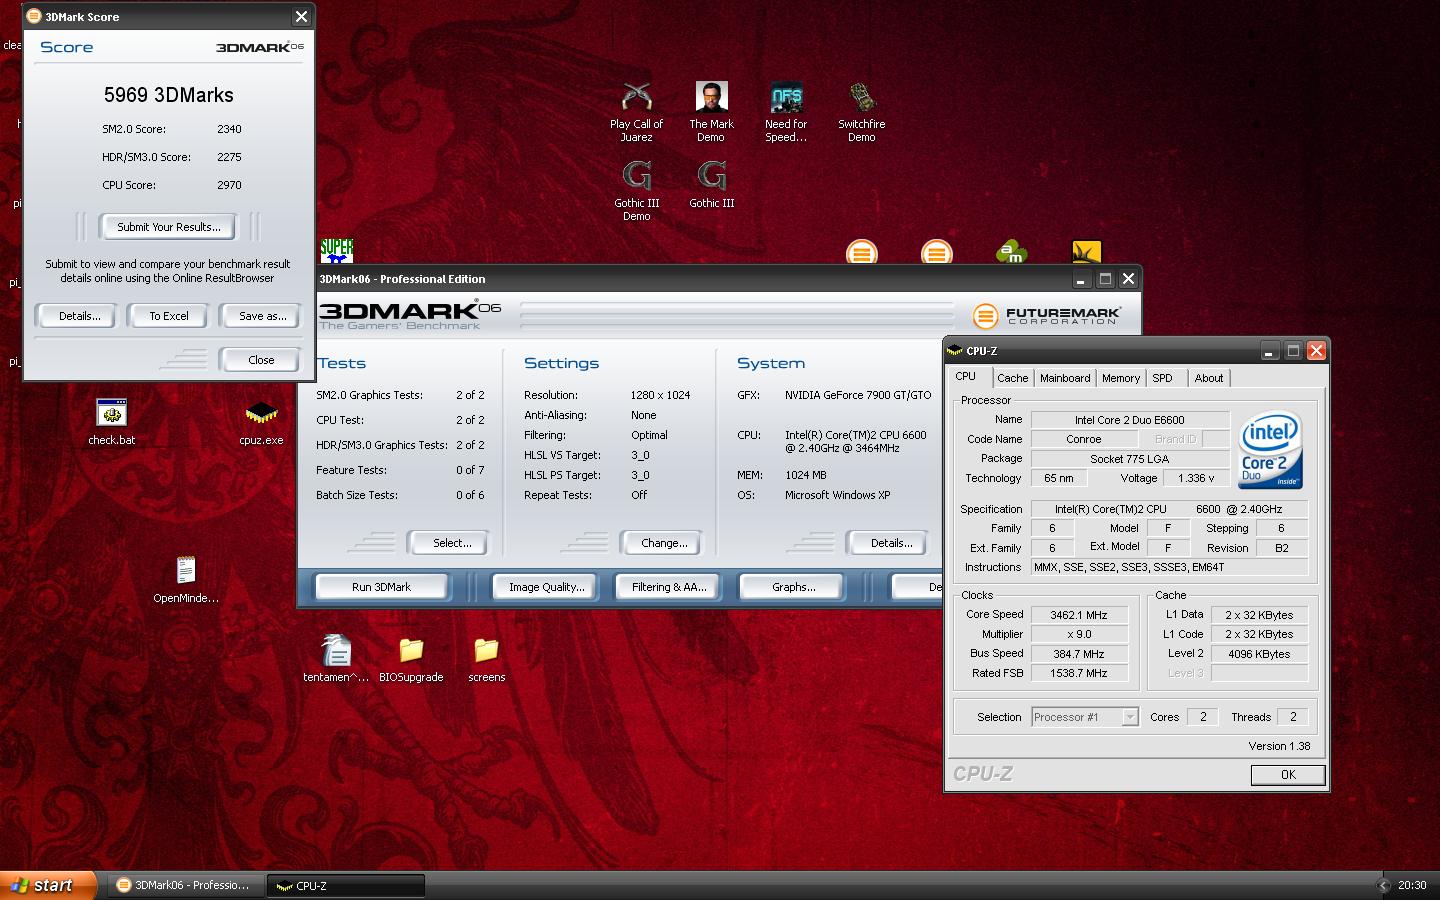Launch the Gothic III Demo shortcut
Viewport: 1440px width, 900px height.
click(x=636, y=190)
